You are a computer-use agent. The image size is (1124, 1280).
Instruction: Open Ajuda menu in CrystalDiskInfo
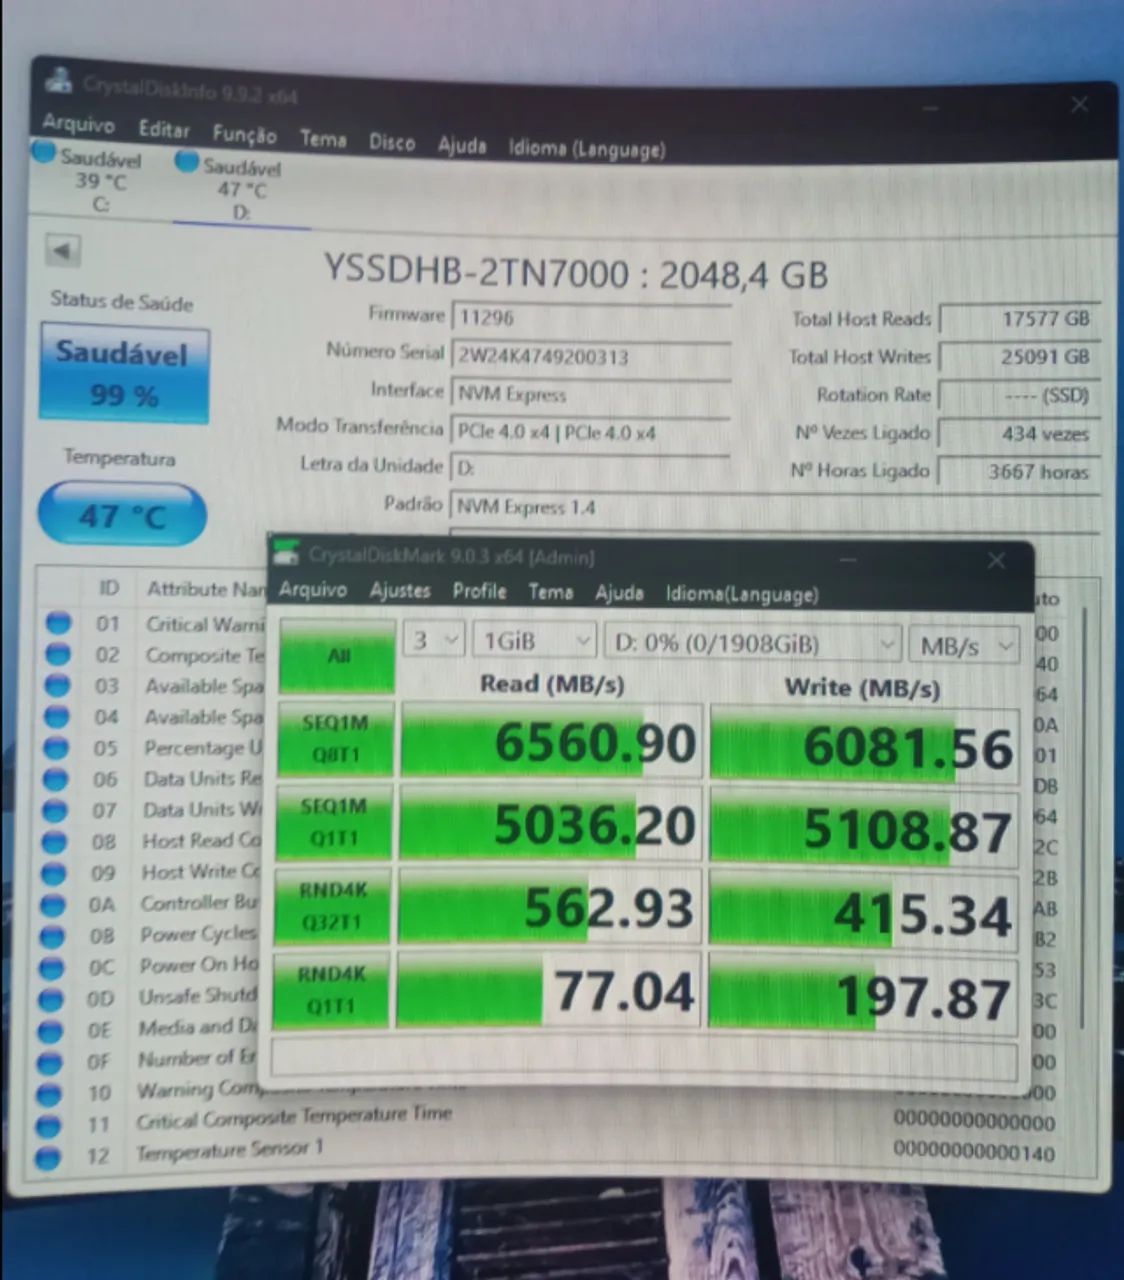(462, 145)
